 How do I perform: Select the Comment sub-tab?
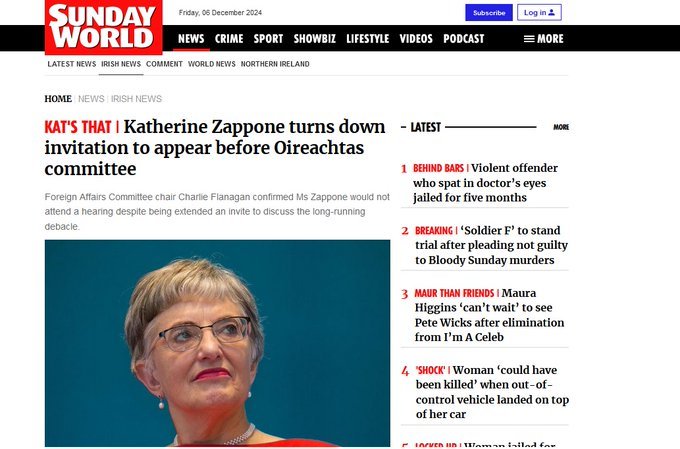tap(164, 64)
